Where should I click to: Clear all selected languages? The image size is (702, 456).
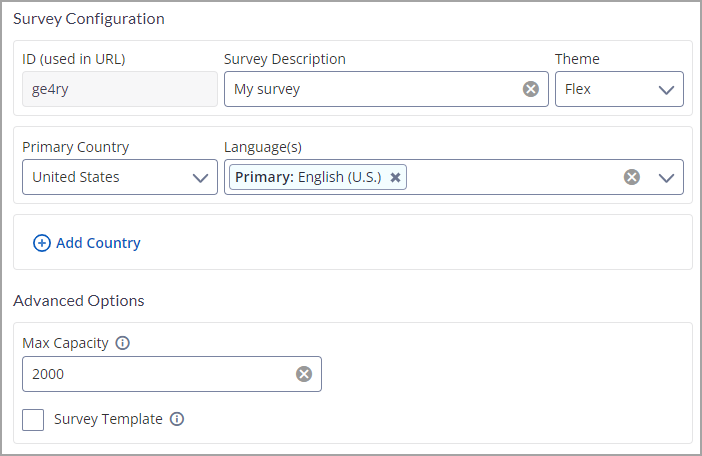(632, 177)
